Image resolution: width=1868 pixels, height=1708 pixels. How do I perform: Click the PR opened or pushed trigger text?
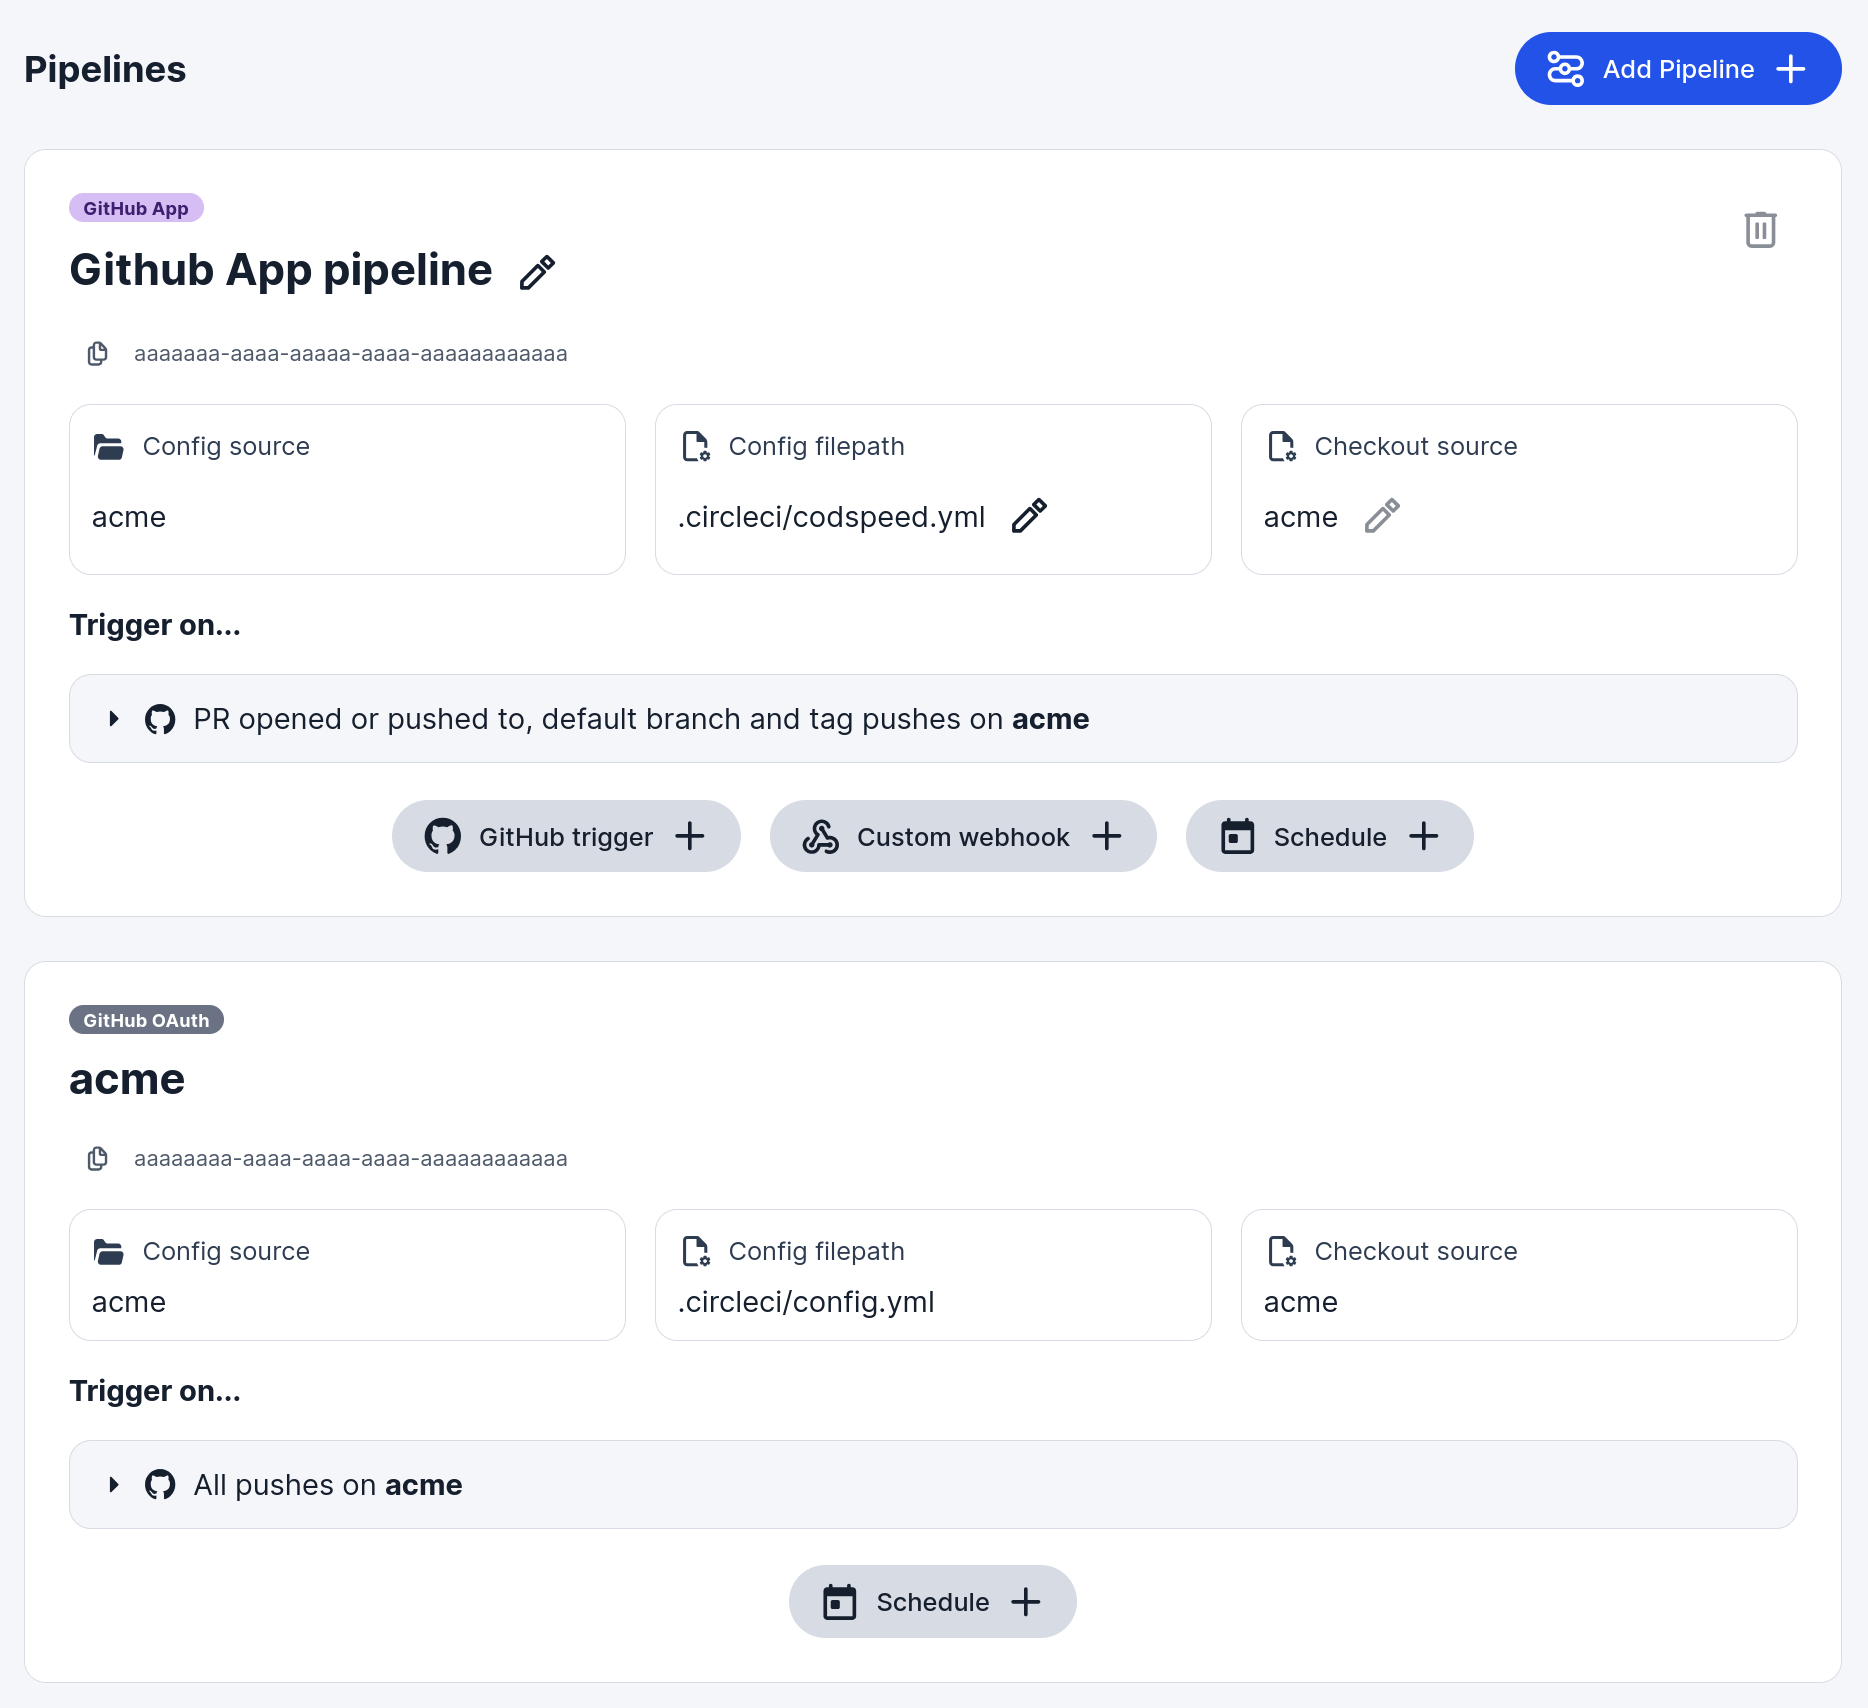[x=641, y=719]
